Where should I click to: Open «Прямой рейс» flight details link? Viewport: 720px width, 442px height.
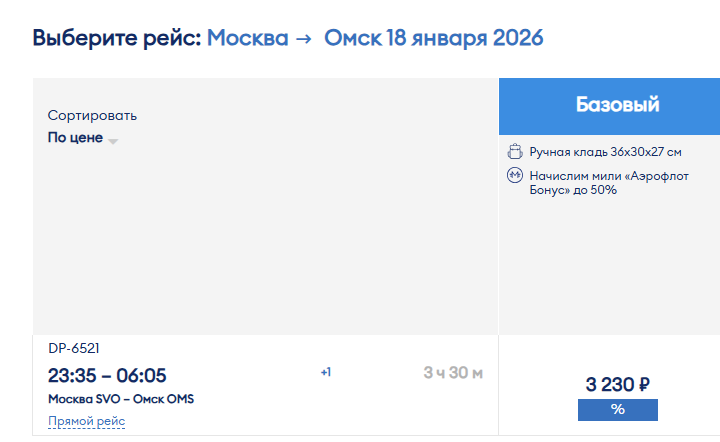click(x=86, y=421)
